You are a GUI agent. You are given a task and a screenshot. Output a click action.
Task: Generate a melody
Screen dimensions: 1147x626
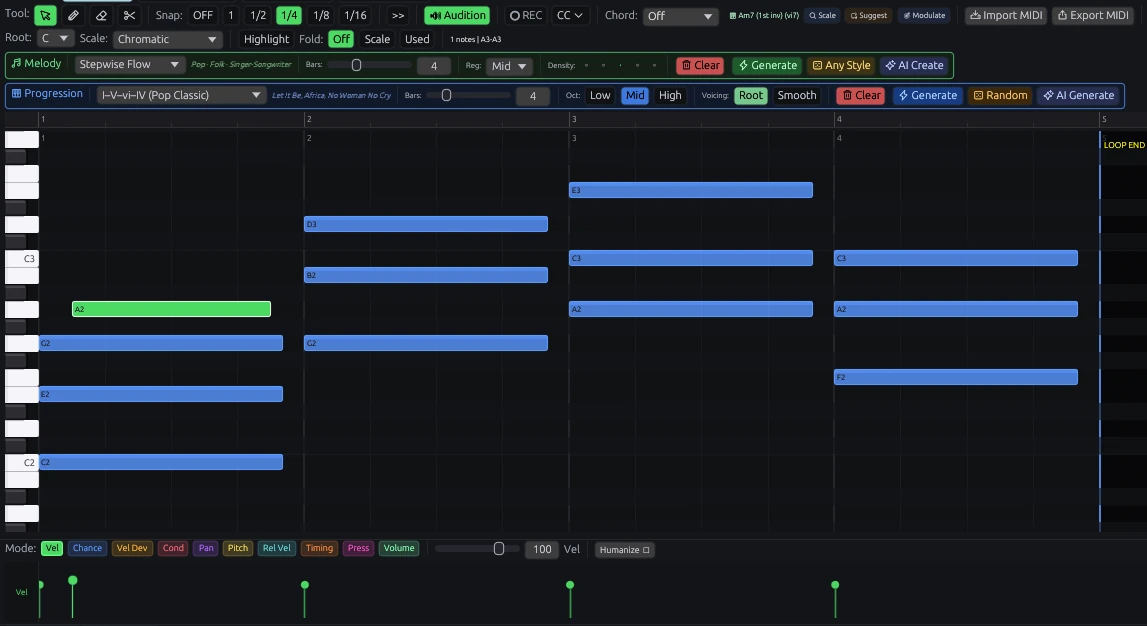pos(767,65)
